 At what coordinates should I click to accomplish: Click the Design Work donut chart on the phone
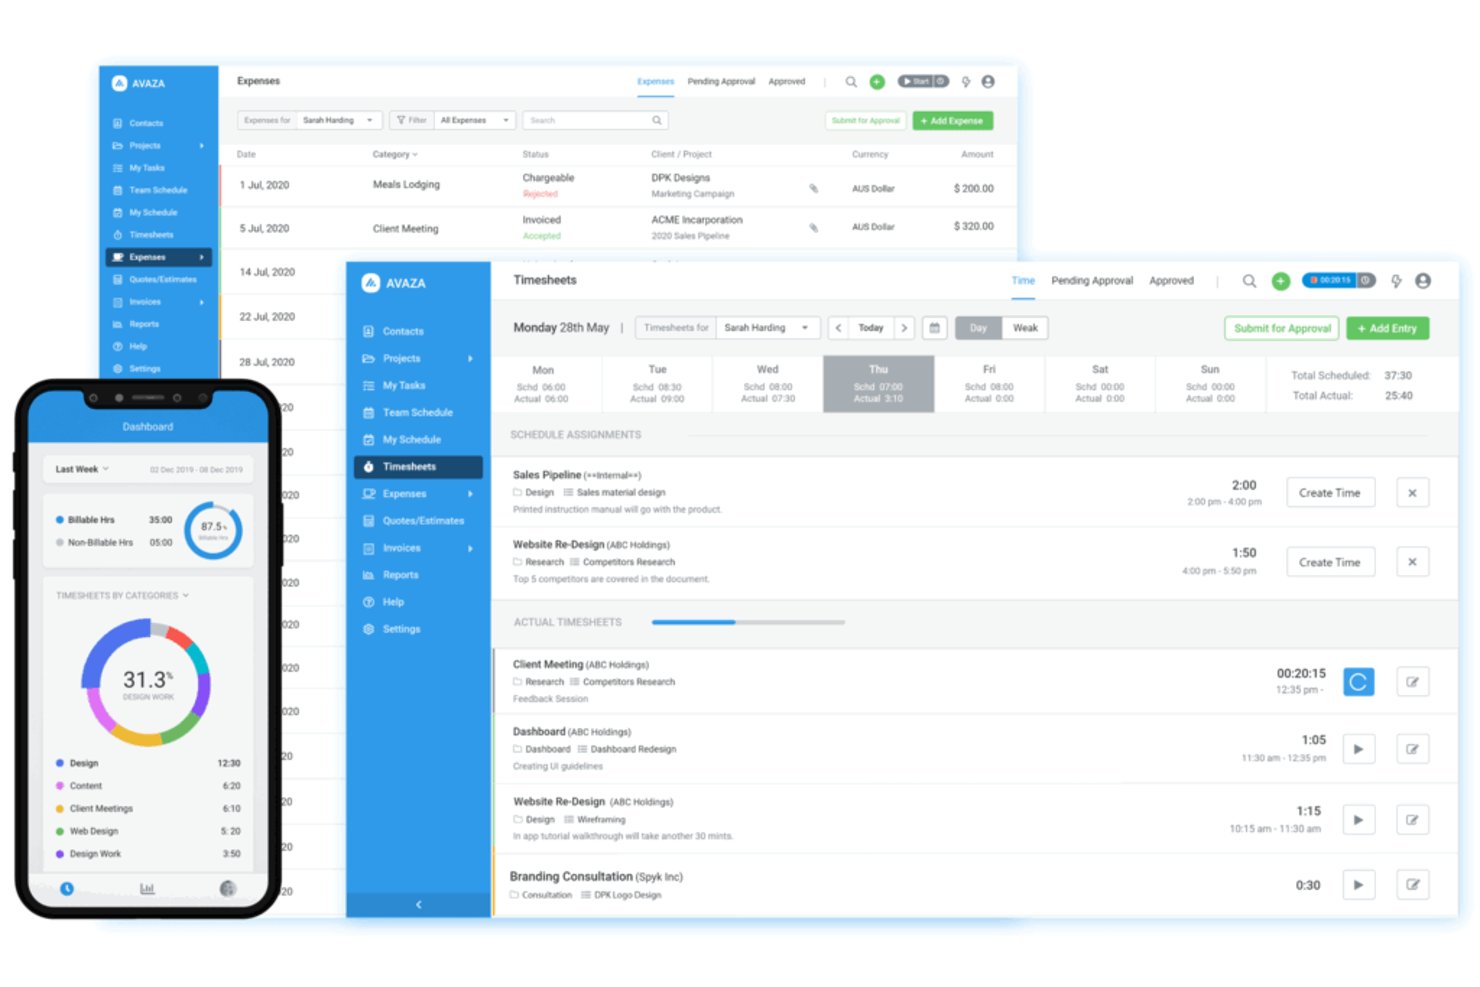[x=148, y=683]
